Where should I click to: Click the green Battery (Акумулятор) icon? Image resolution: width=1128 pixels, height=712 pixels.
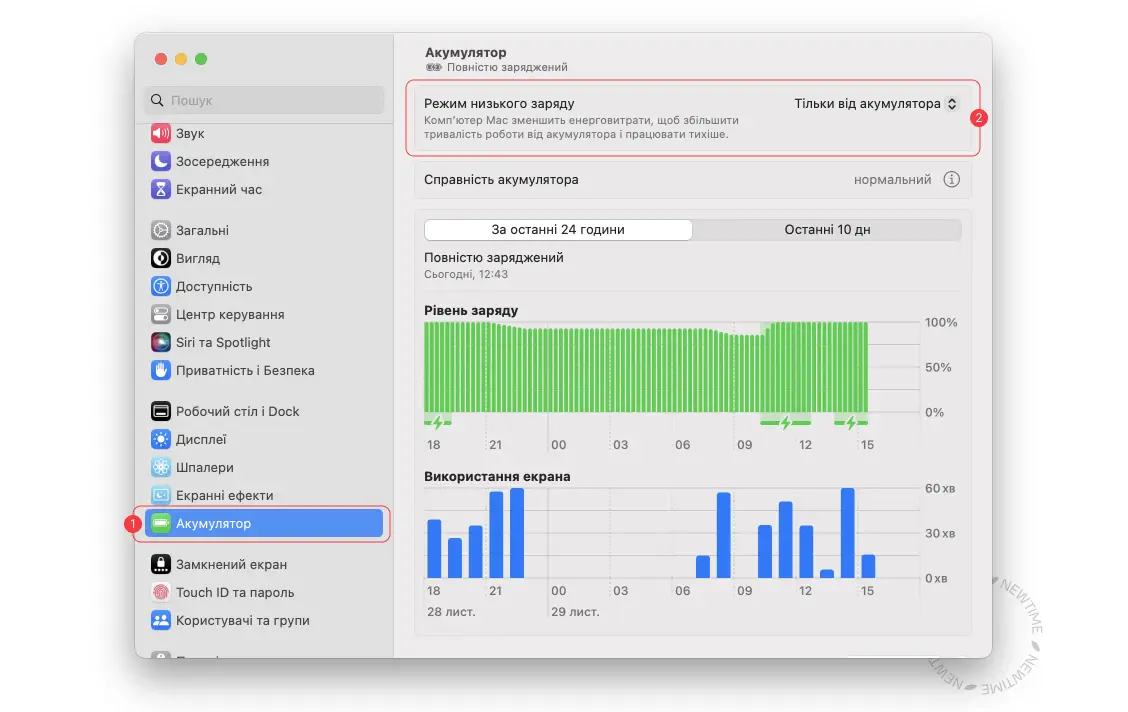point(160,523)
